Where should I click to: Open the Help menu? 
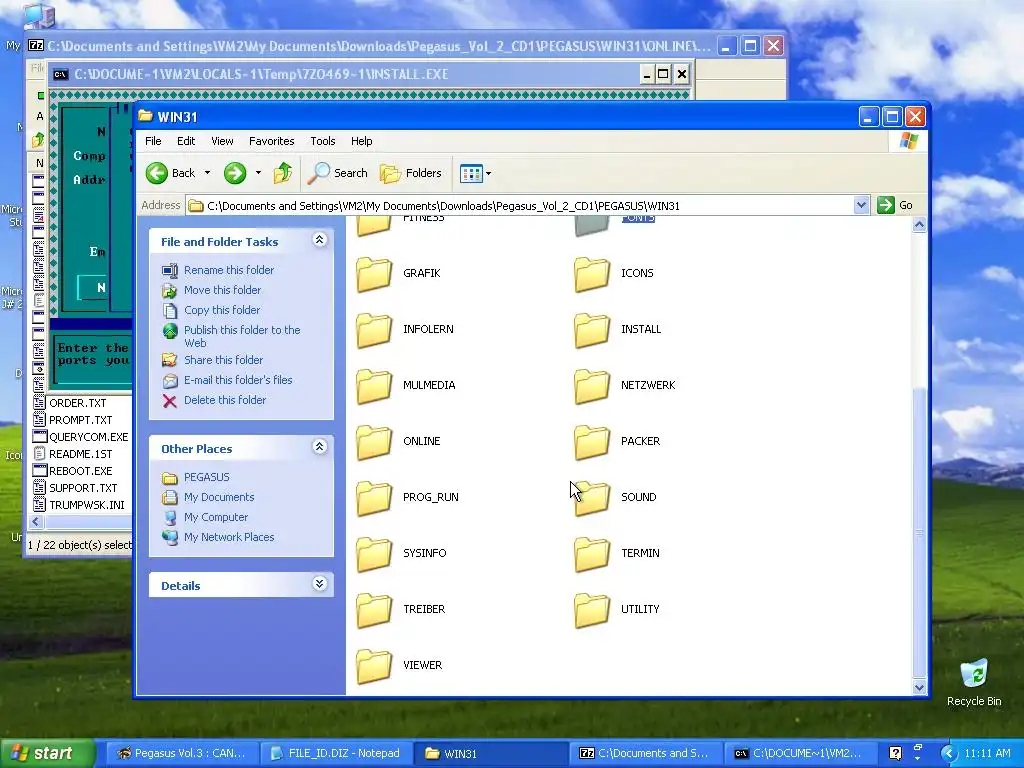[x=361, y=141]
